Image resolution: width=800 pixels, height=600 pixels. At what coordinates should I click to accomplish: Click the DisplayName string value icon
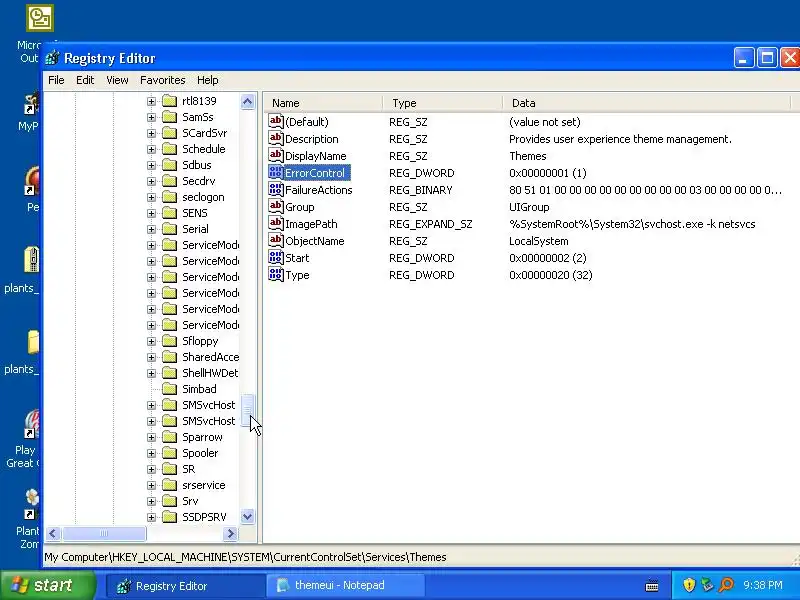tap(276, 155)
